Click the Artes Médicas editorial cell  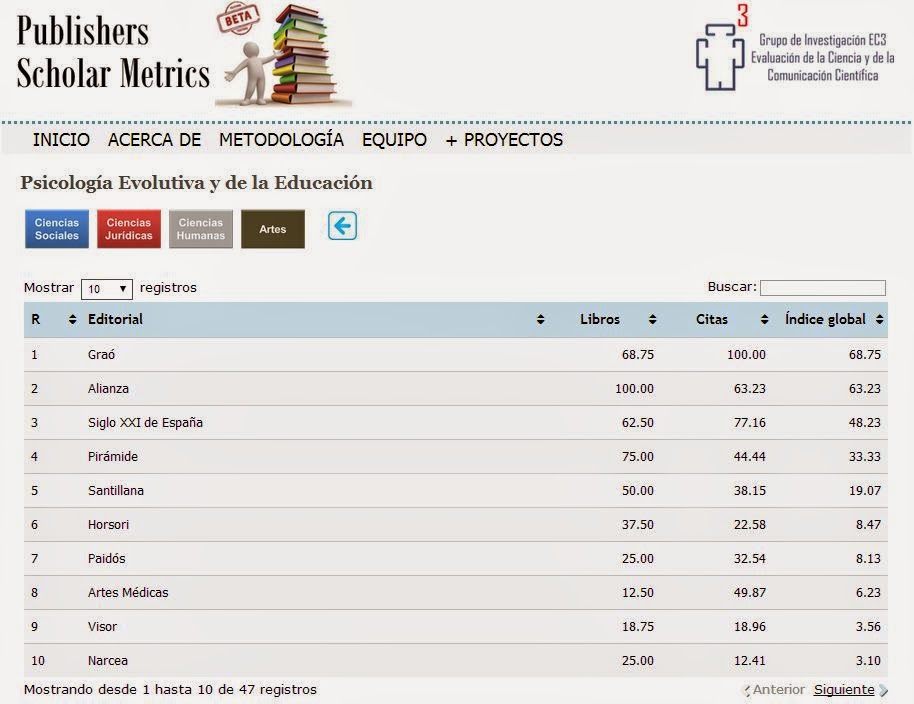(128, 593)
